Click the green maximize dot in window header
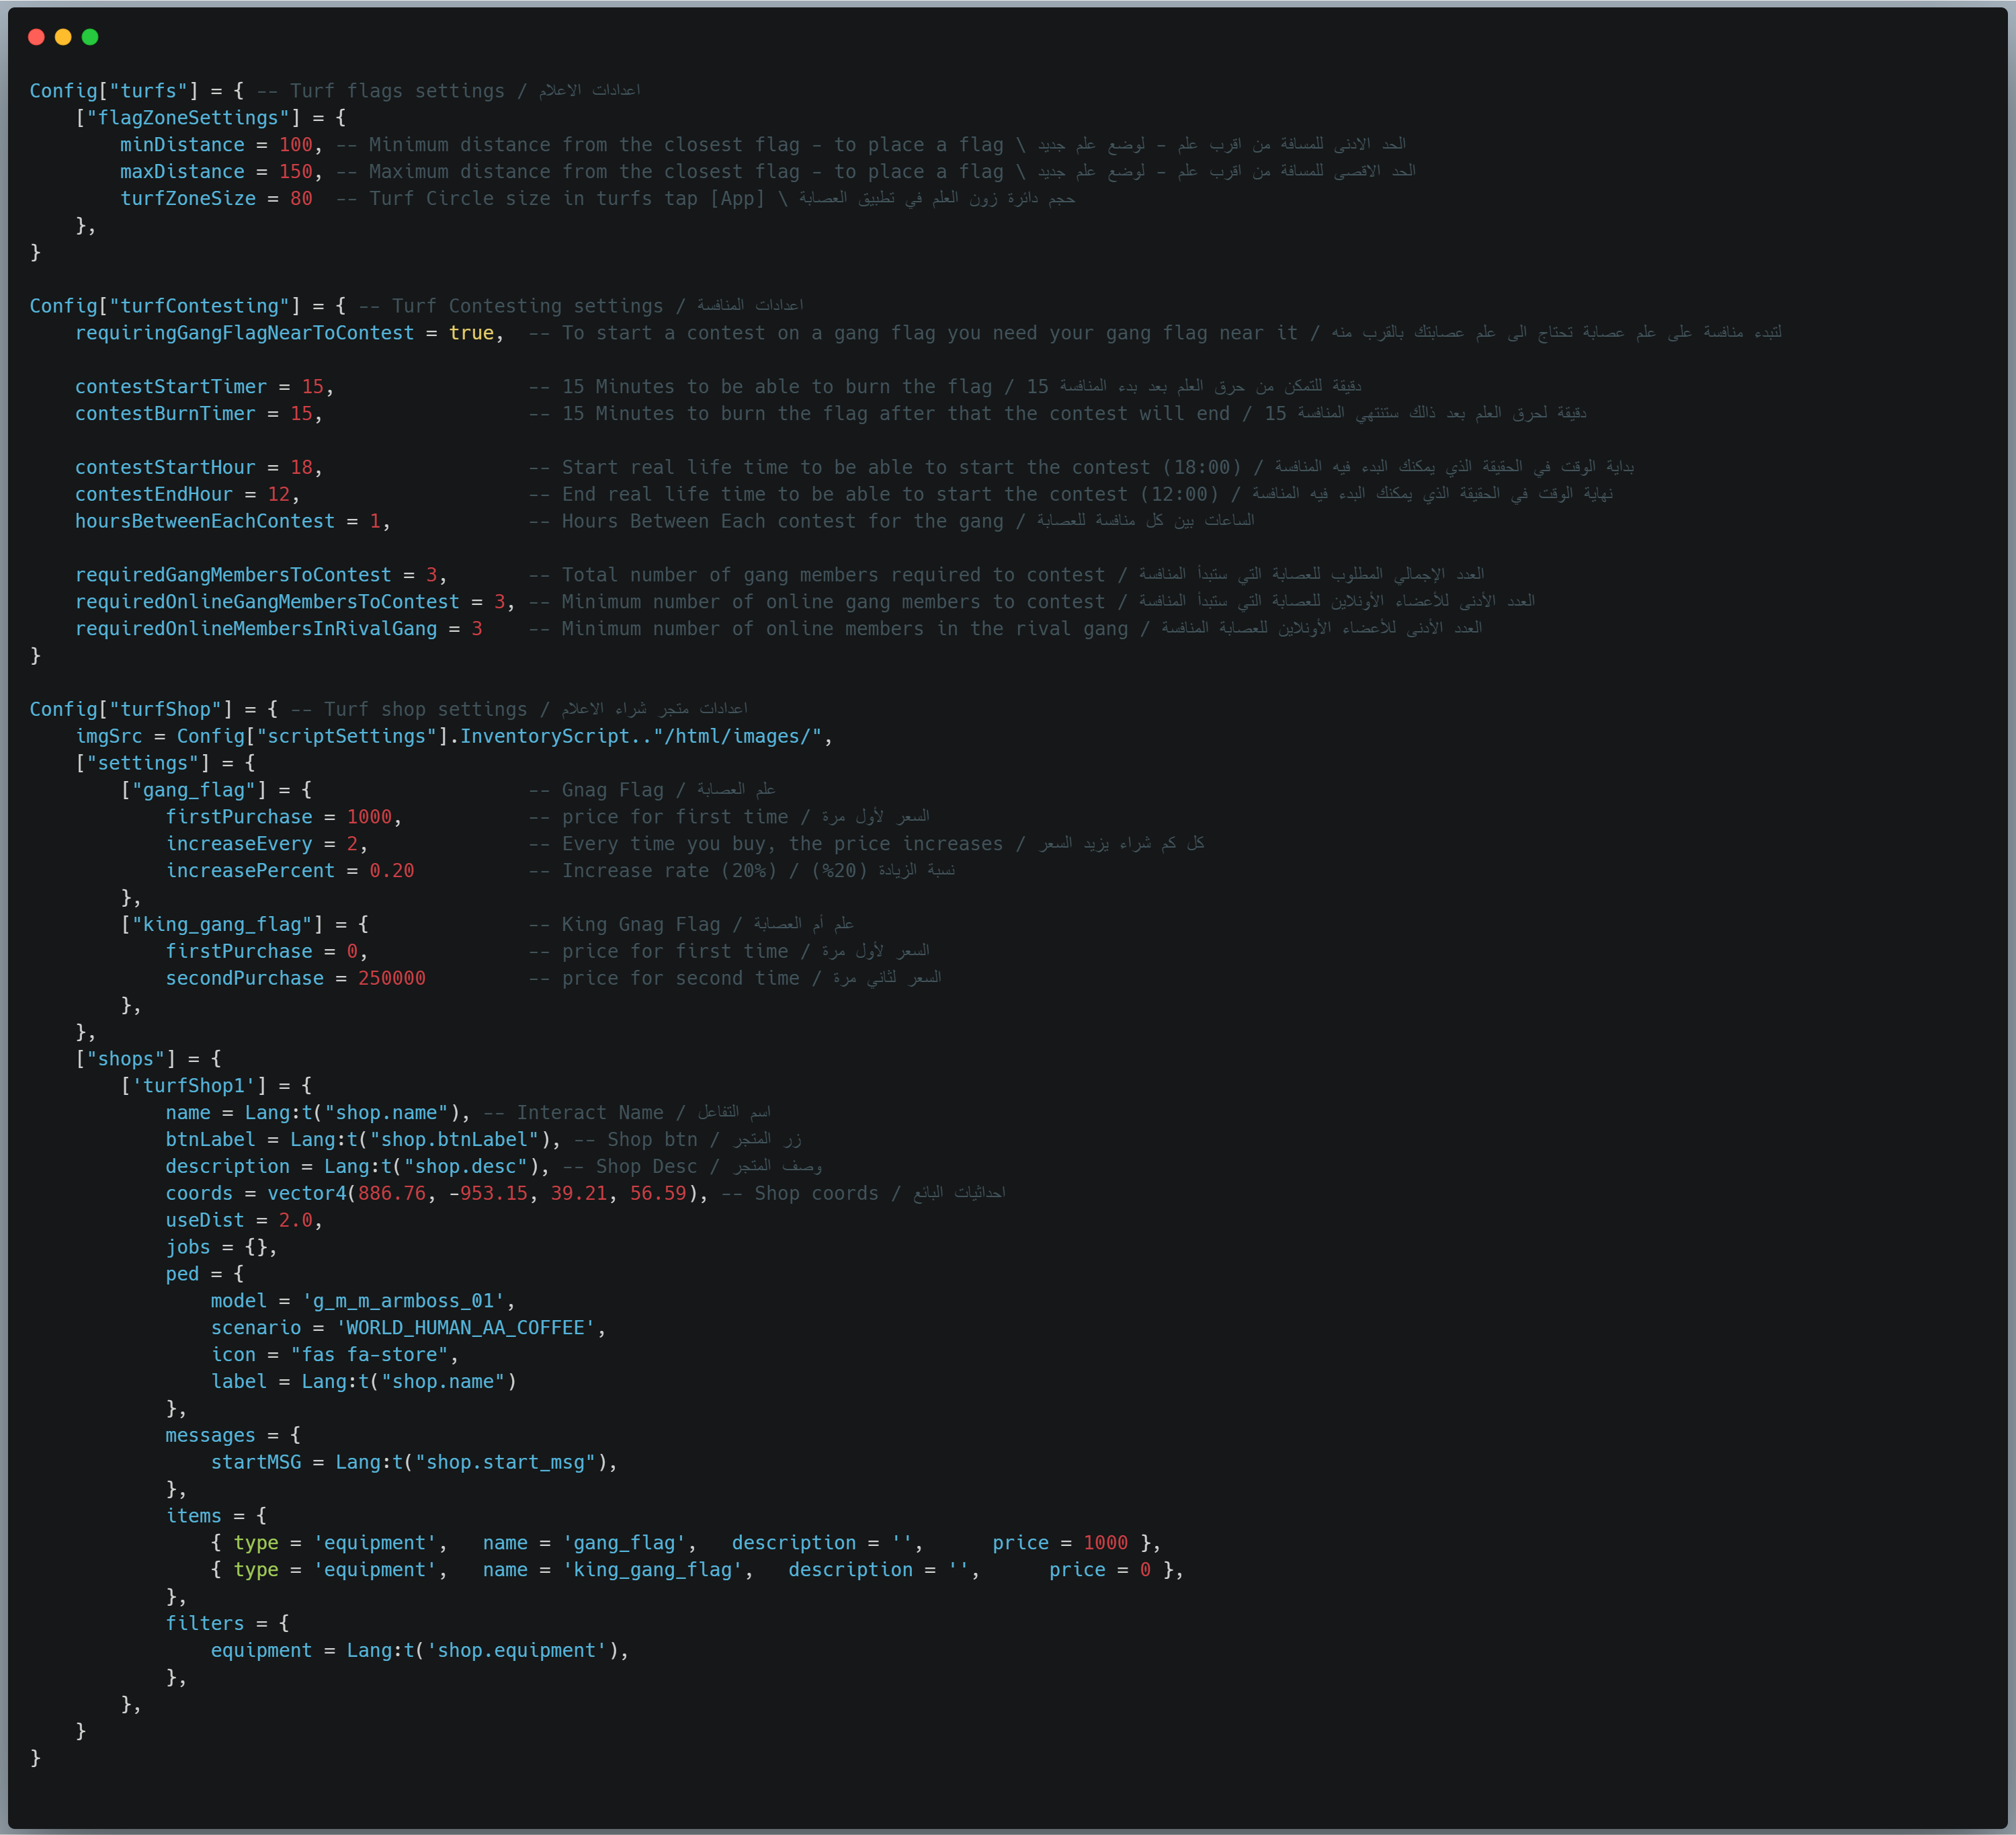The width and height of the screenshot is (2016, 1835). (90, 37)
